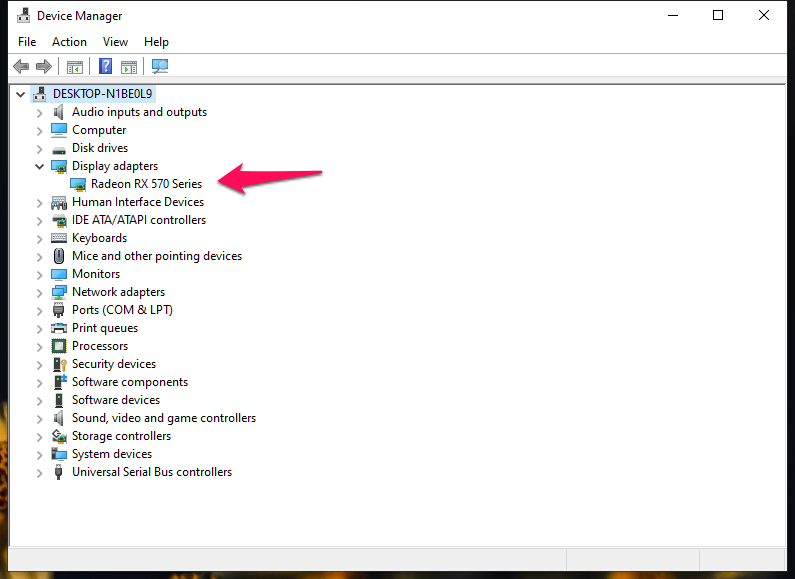This screenshot has width=795, height=579.
Task: Click the Processors chip icon
Action: (x=59, y=346)
